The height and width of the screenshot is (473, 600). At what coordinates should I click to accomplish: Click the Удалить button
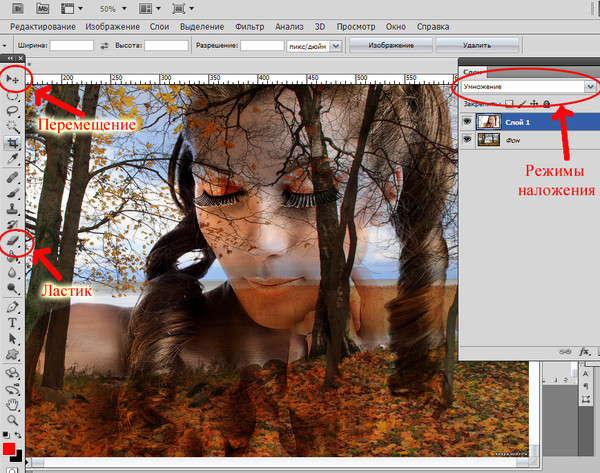(477, 45)
